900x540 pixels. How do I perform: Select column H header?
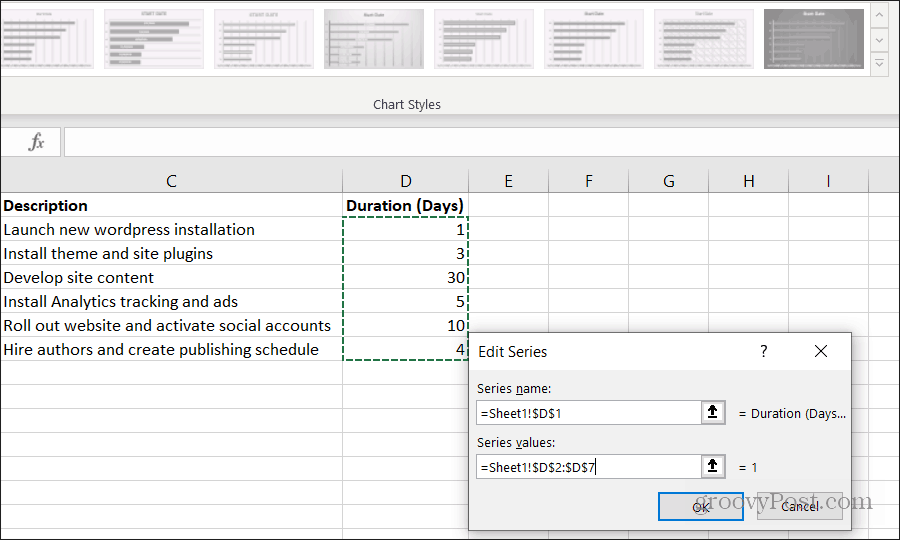[x=749, y=181]
